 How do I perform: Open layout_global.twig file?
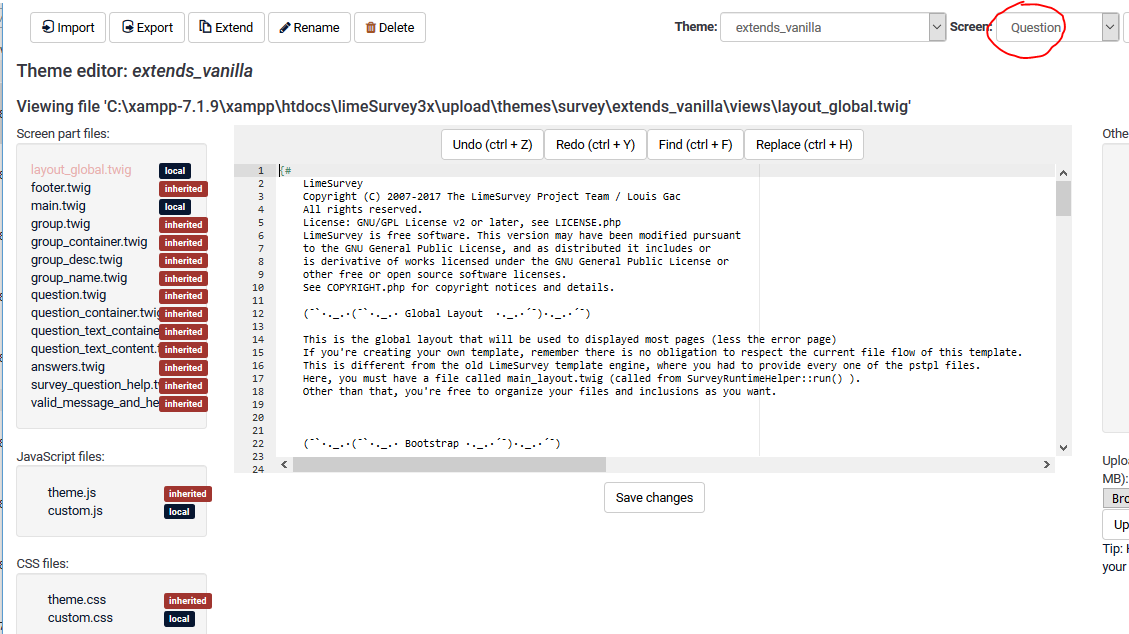click(x=81, y=170)
